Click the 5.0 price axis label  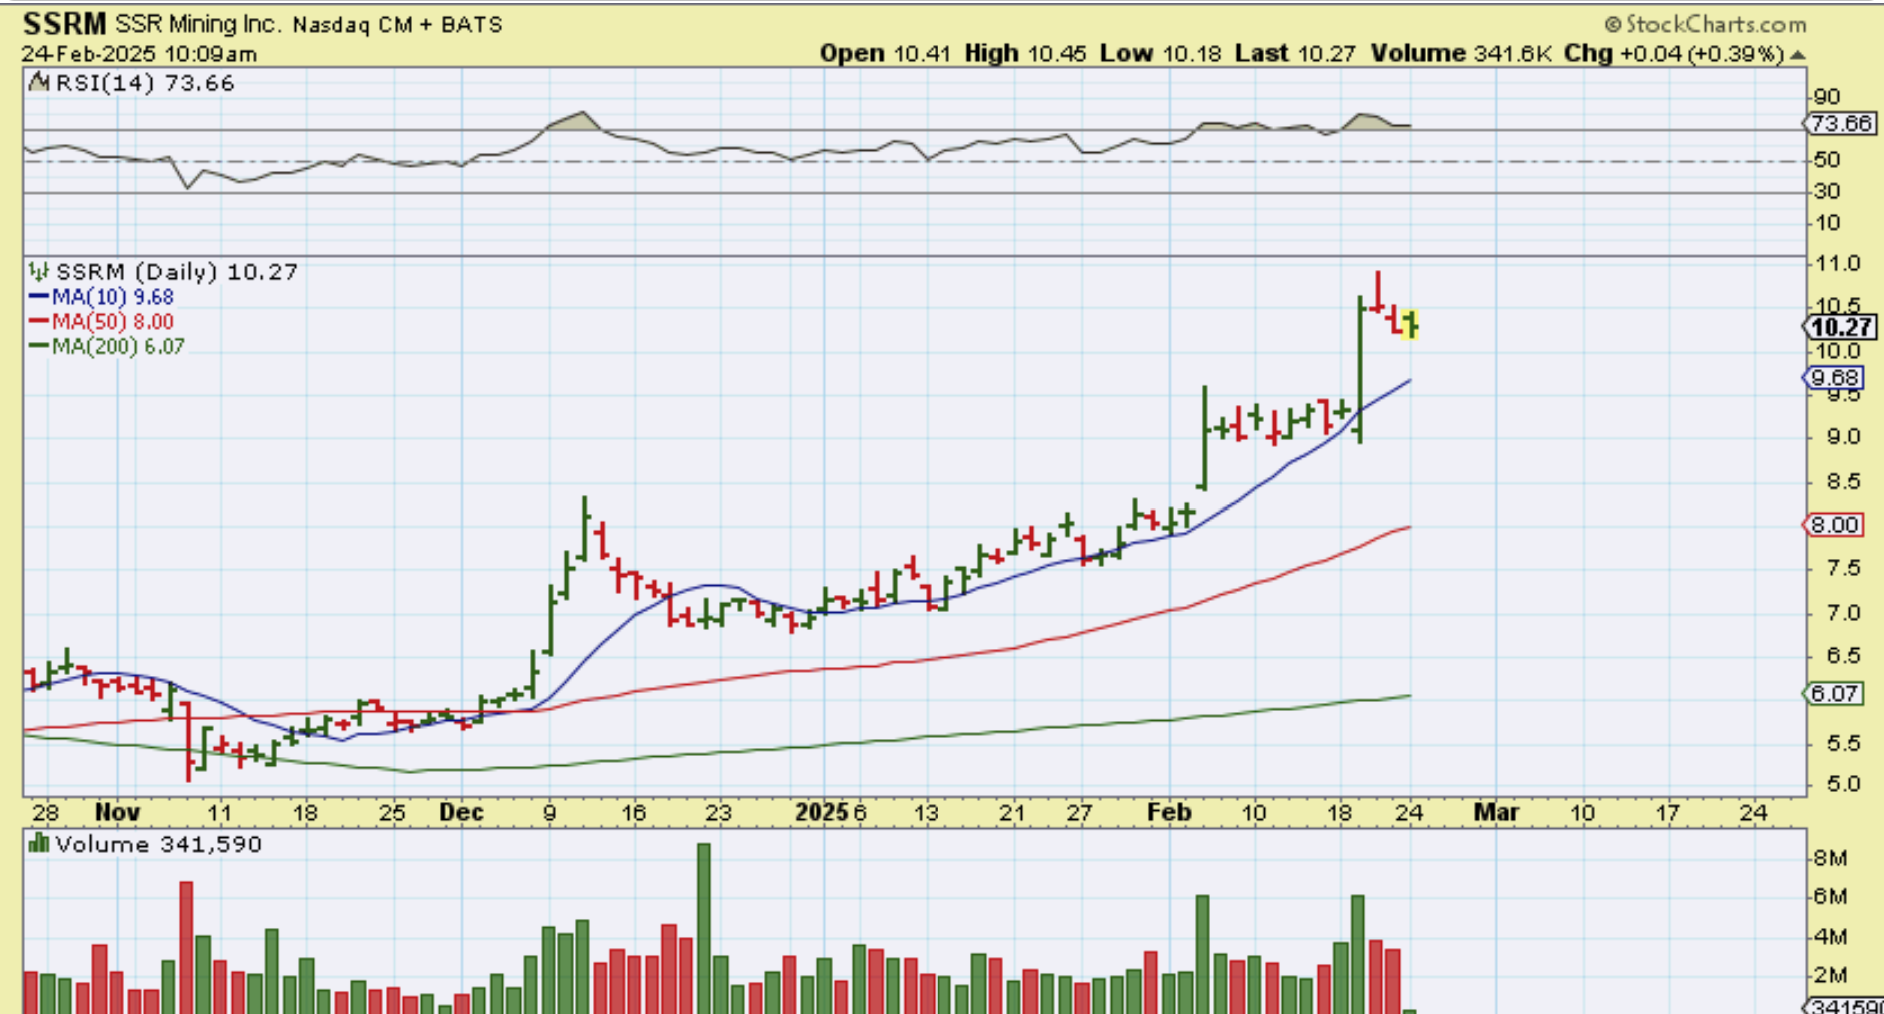click(1843, 785)
